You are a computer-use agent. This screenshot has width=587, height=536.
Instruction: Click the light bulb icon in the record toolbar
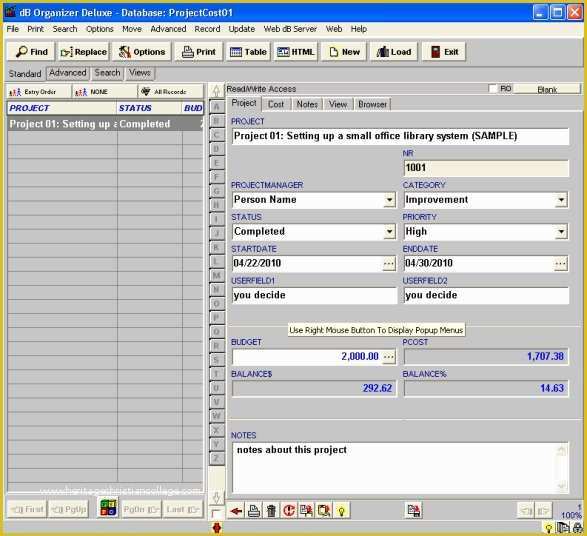tap(341, 511)
